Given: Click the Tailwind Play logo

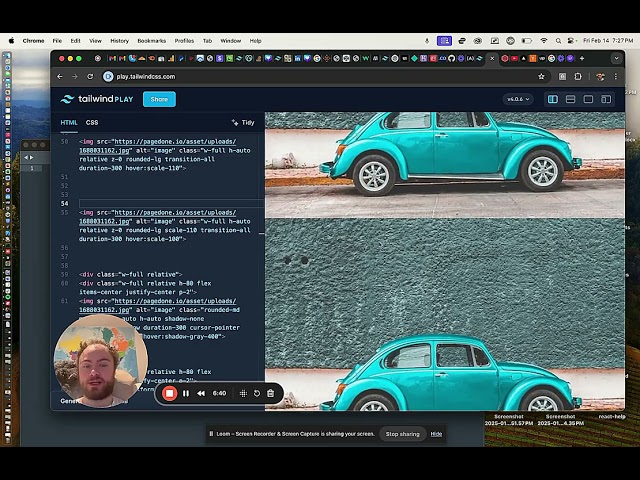Looking at the screenshot, I should coord(97,99).
